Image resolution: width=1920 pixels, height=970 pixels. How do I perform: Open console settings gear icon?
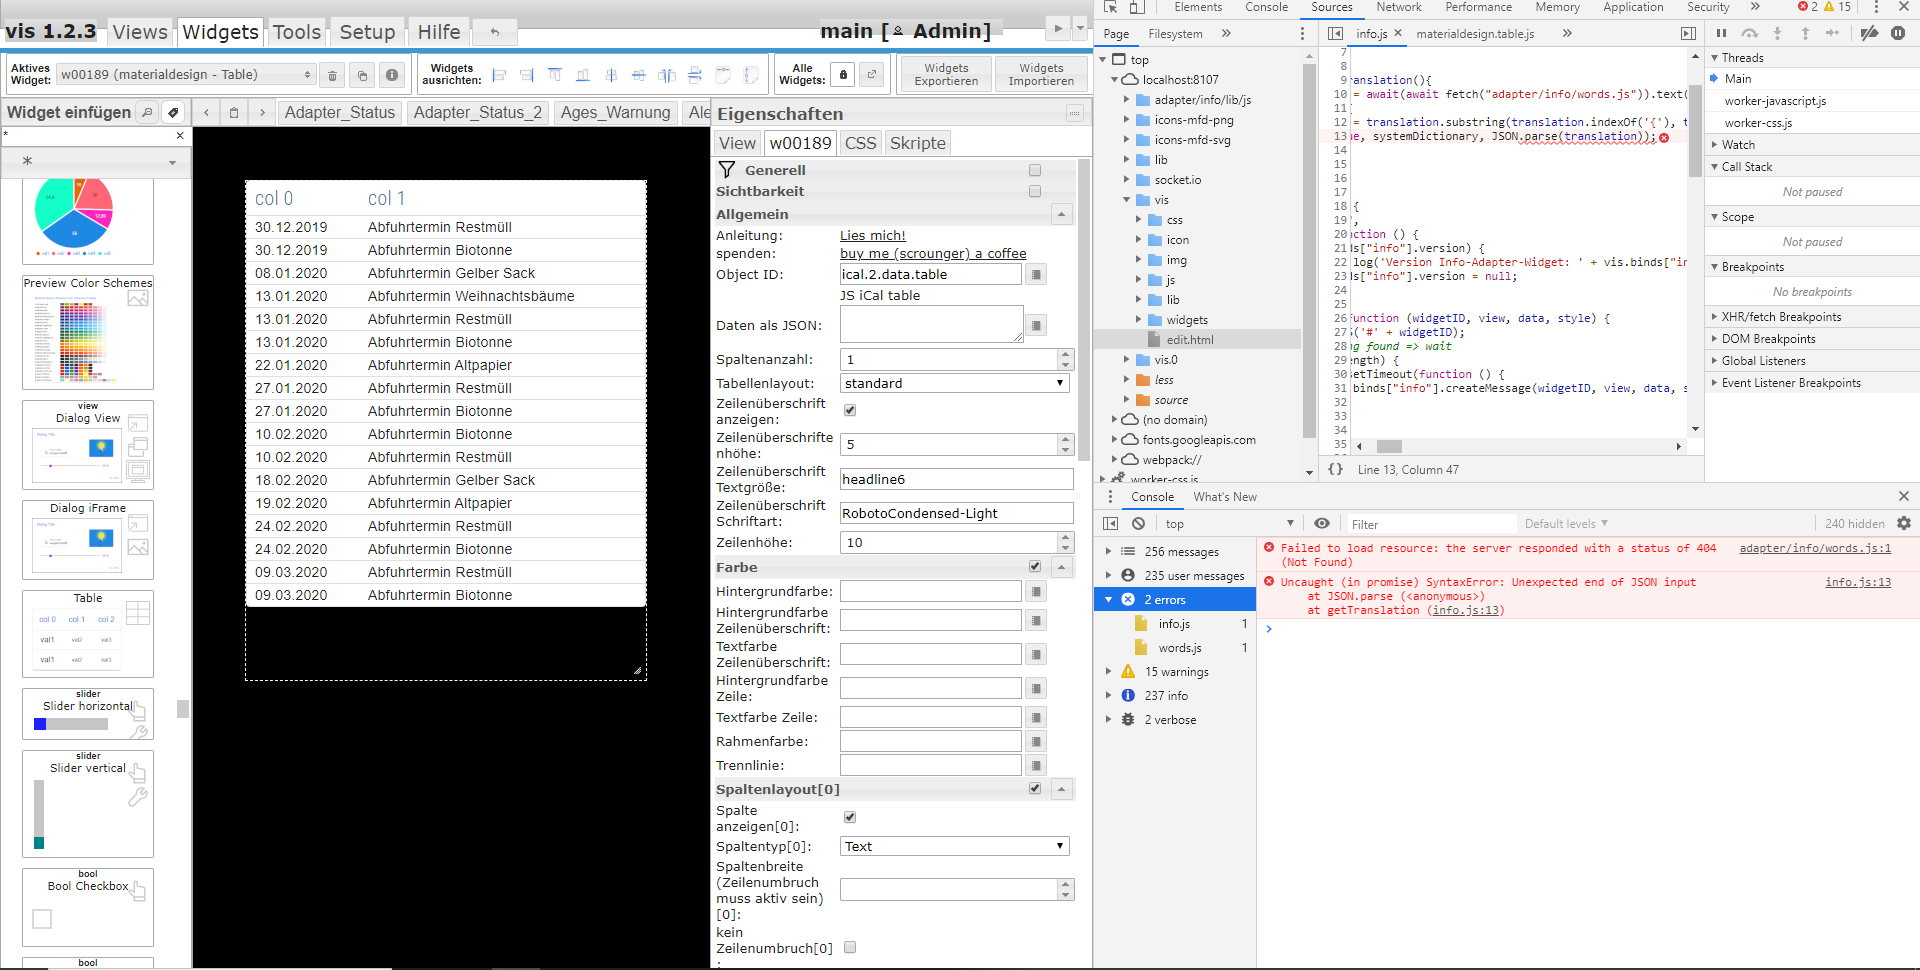[1904, 523]
